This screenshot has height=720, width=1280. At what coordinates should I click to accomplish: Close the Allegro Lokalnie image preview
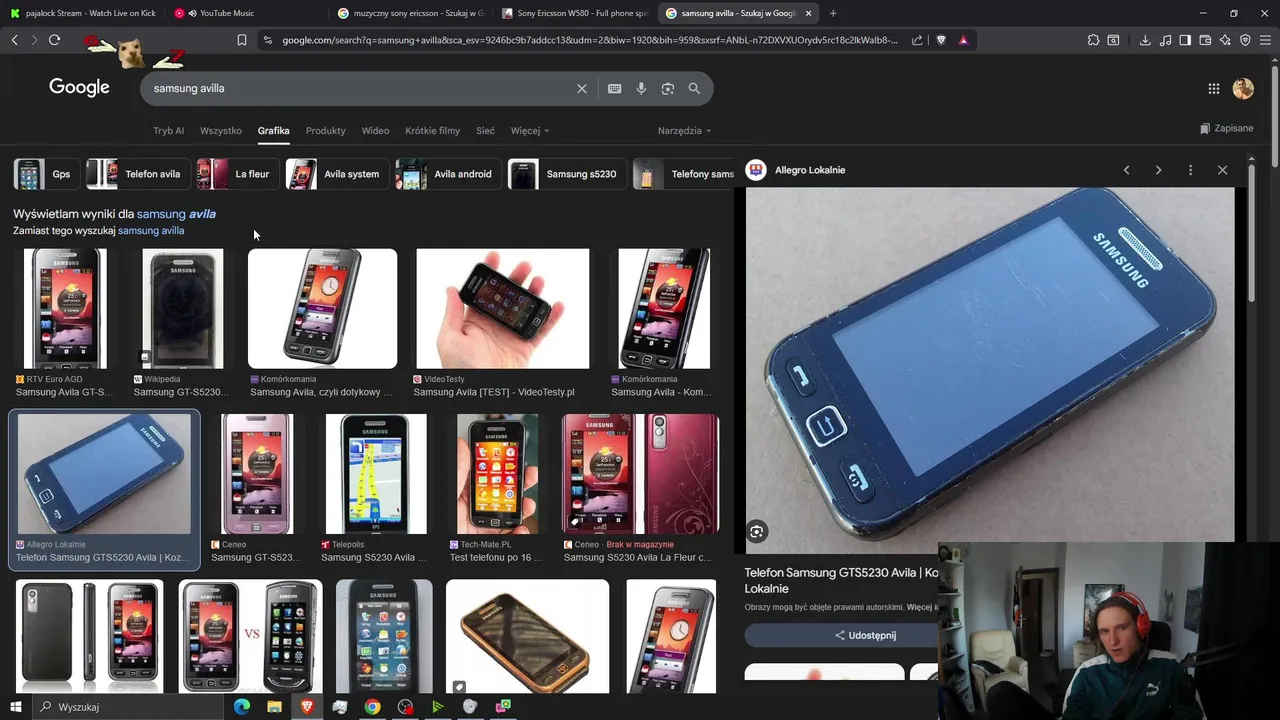1222,170
